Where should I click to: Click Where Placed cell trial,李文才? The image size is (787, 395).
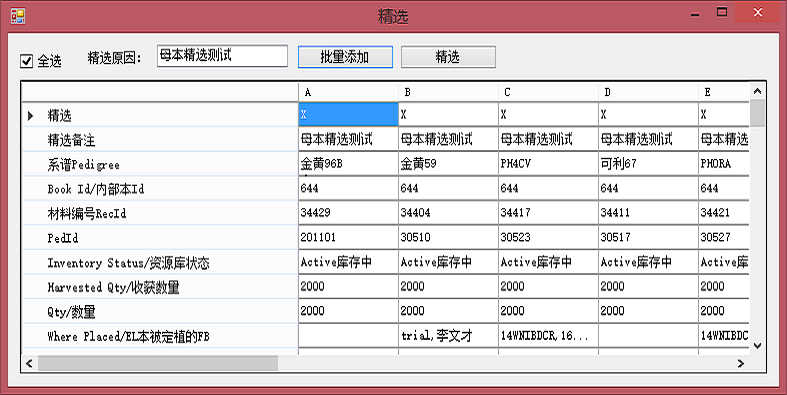tap(448, 336)
